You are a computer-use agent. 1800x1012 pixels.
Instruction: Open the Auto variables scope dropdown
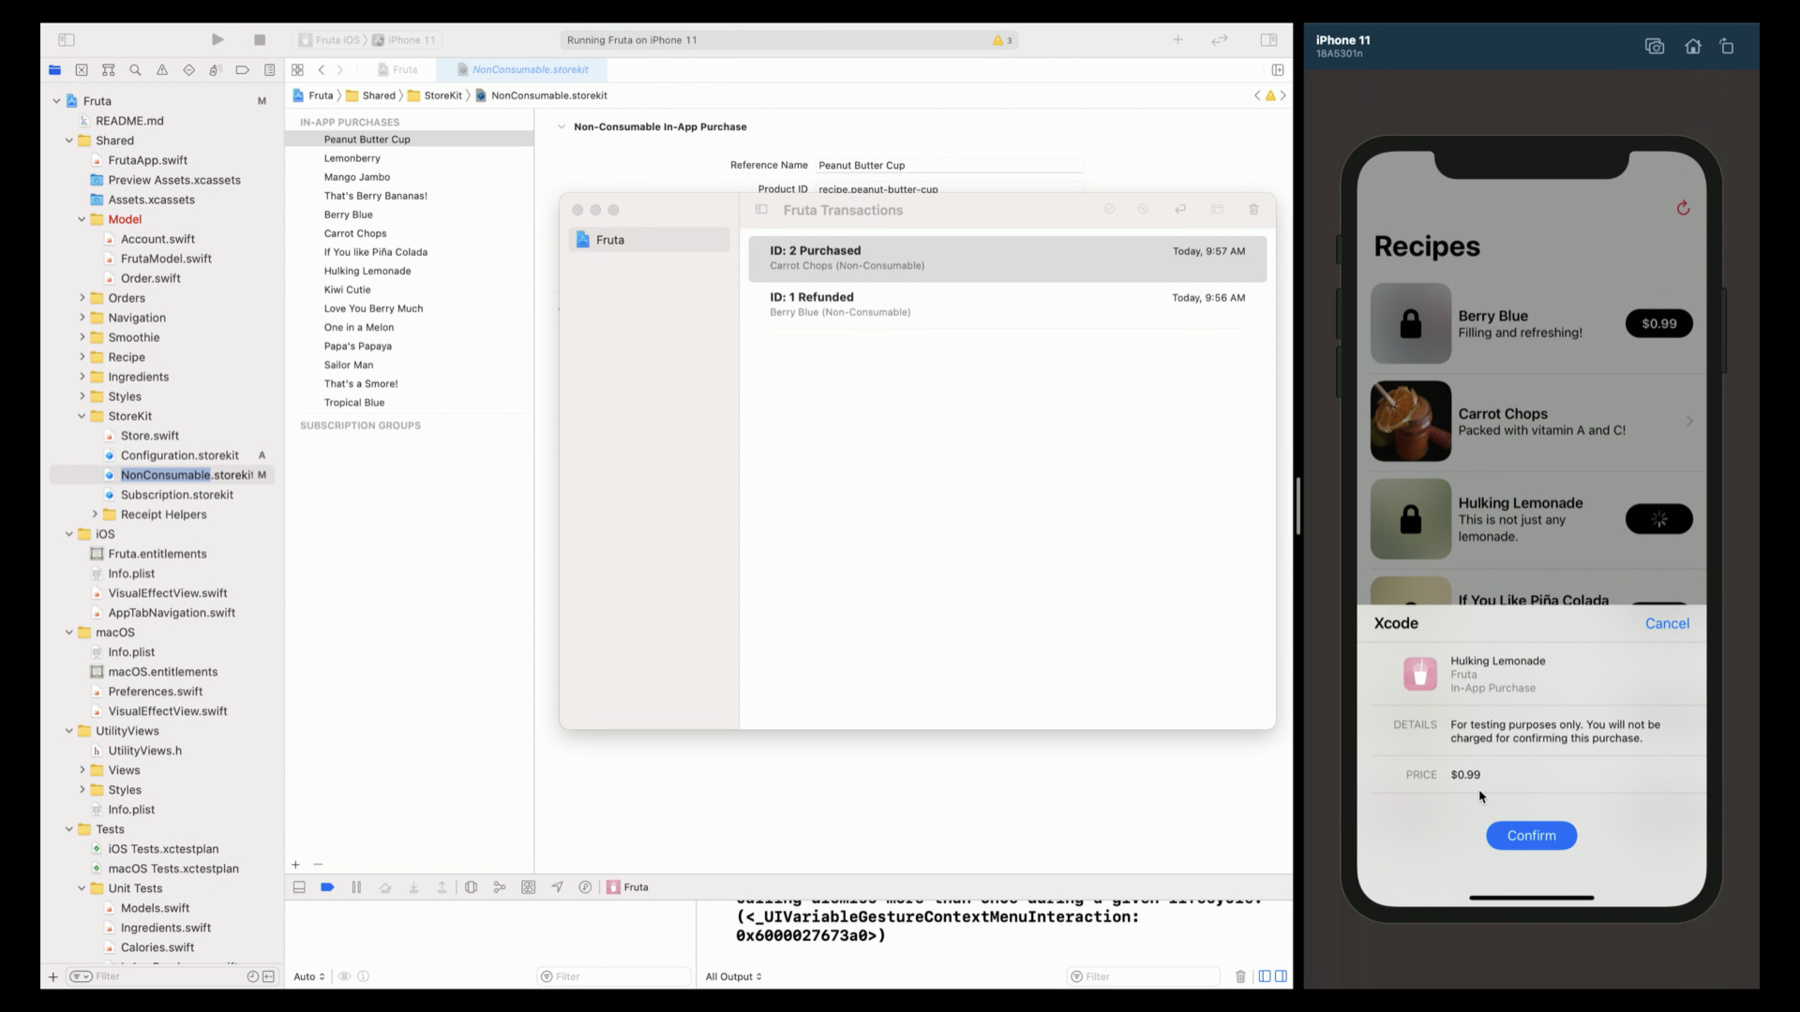coord(309,976)
